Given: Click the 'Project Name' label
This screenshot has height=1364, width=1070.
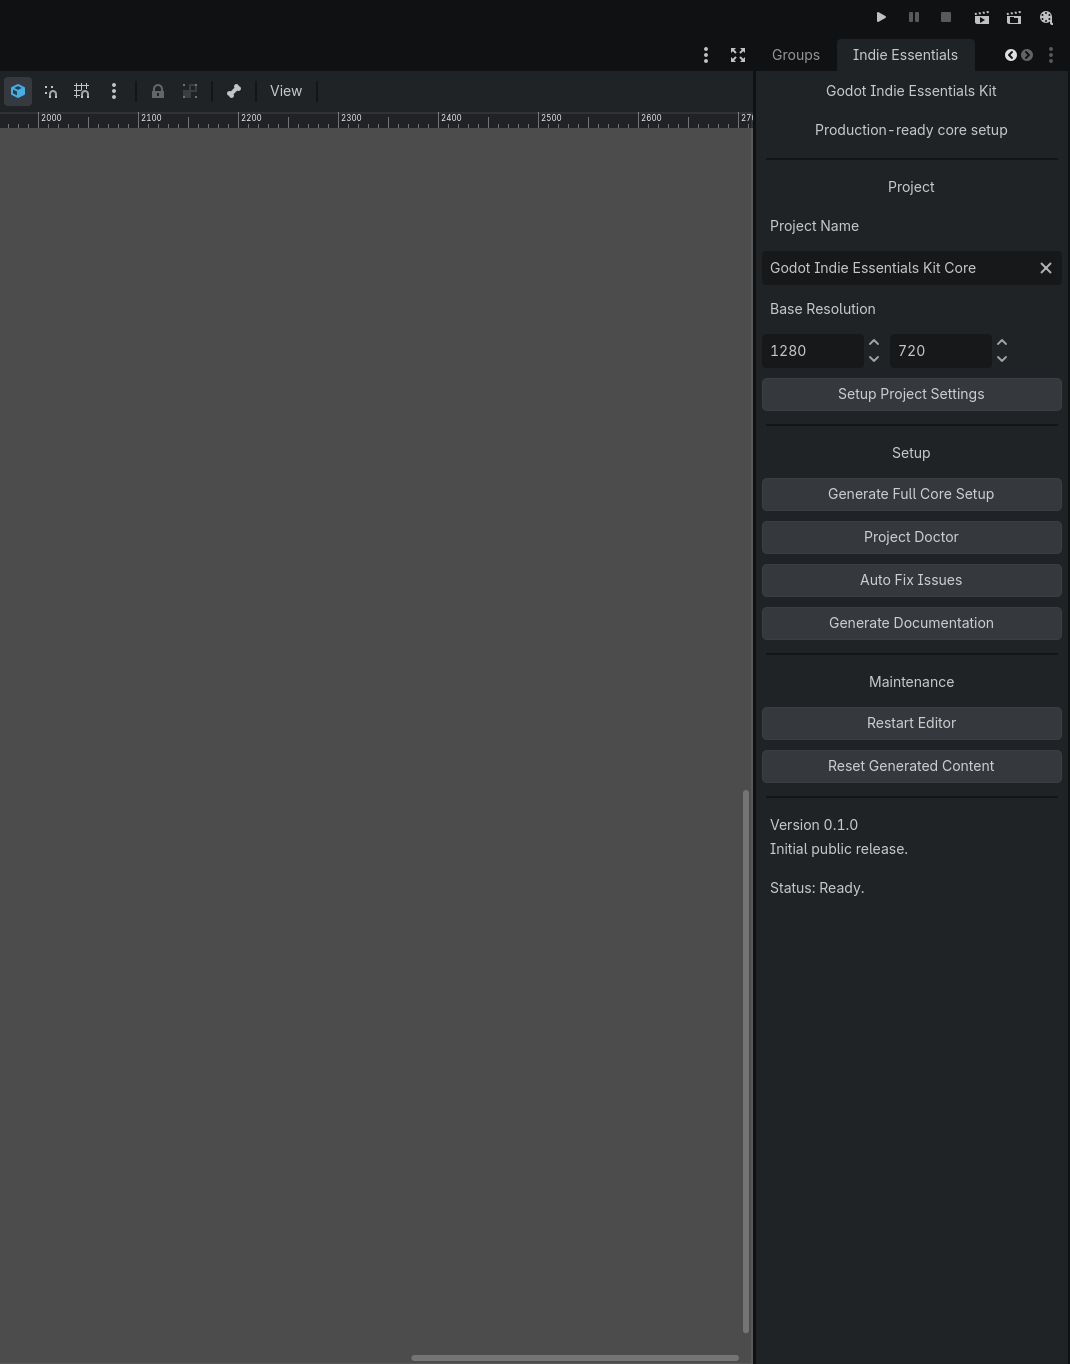Looking at the screenshot, I should [x=814, y=226].
